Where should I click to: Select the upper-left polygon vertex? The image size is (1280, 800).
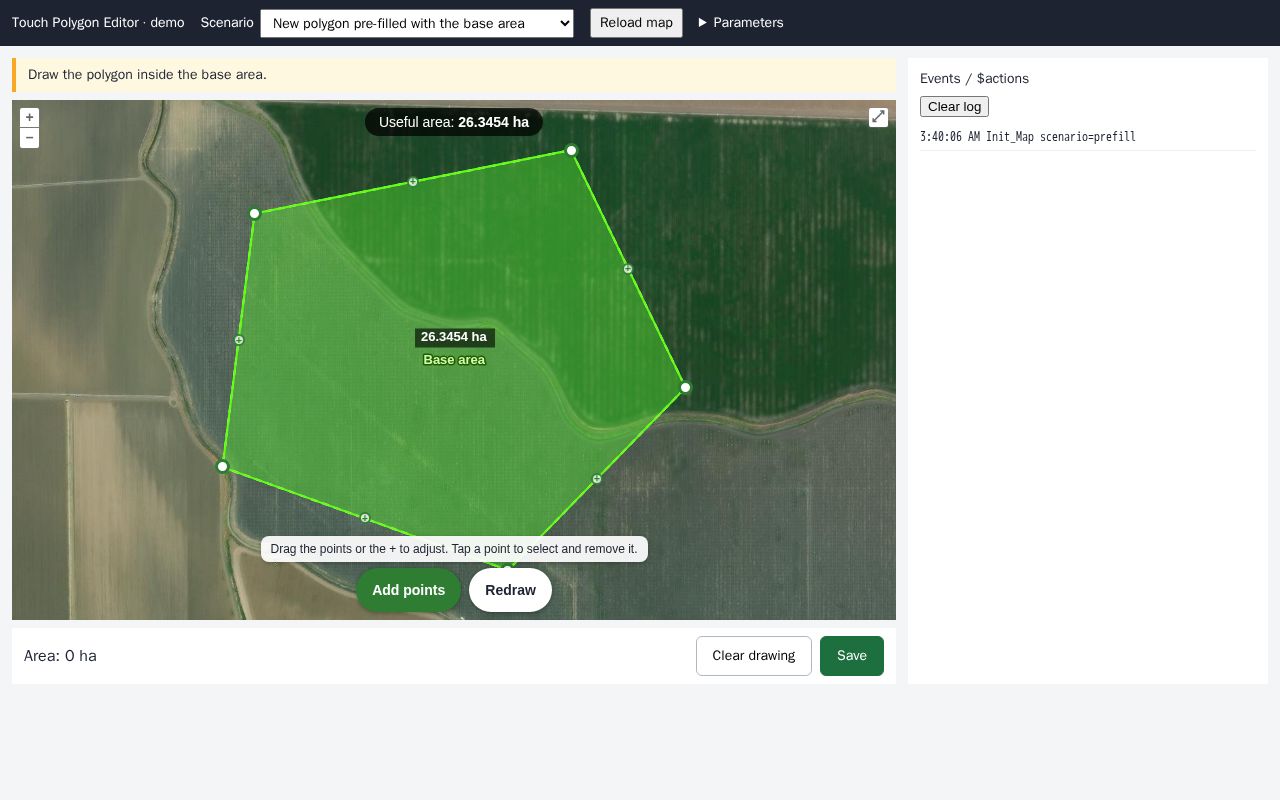tap(254, 214)
